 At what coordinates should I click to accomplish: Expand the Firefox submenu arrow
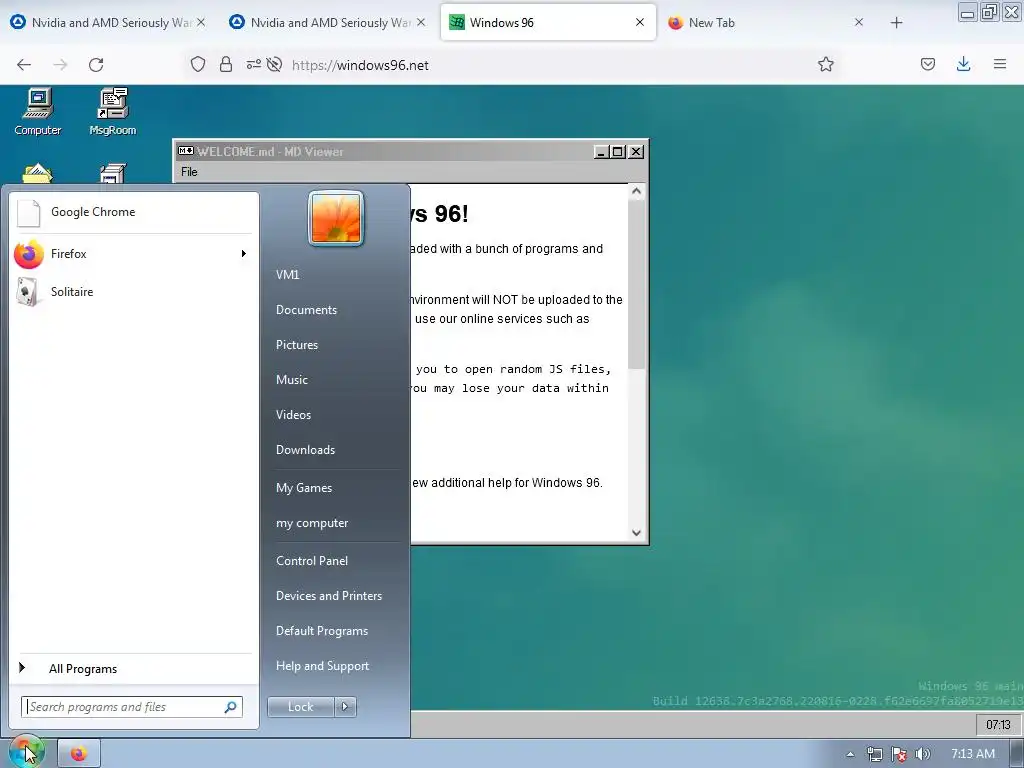(244, 253)
